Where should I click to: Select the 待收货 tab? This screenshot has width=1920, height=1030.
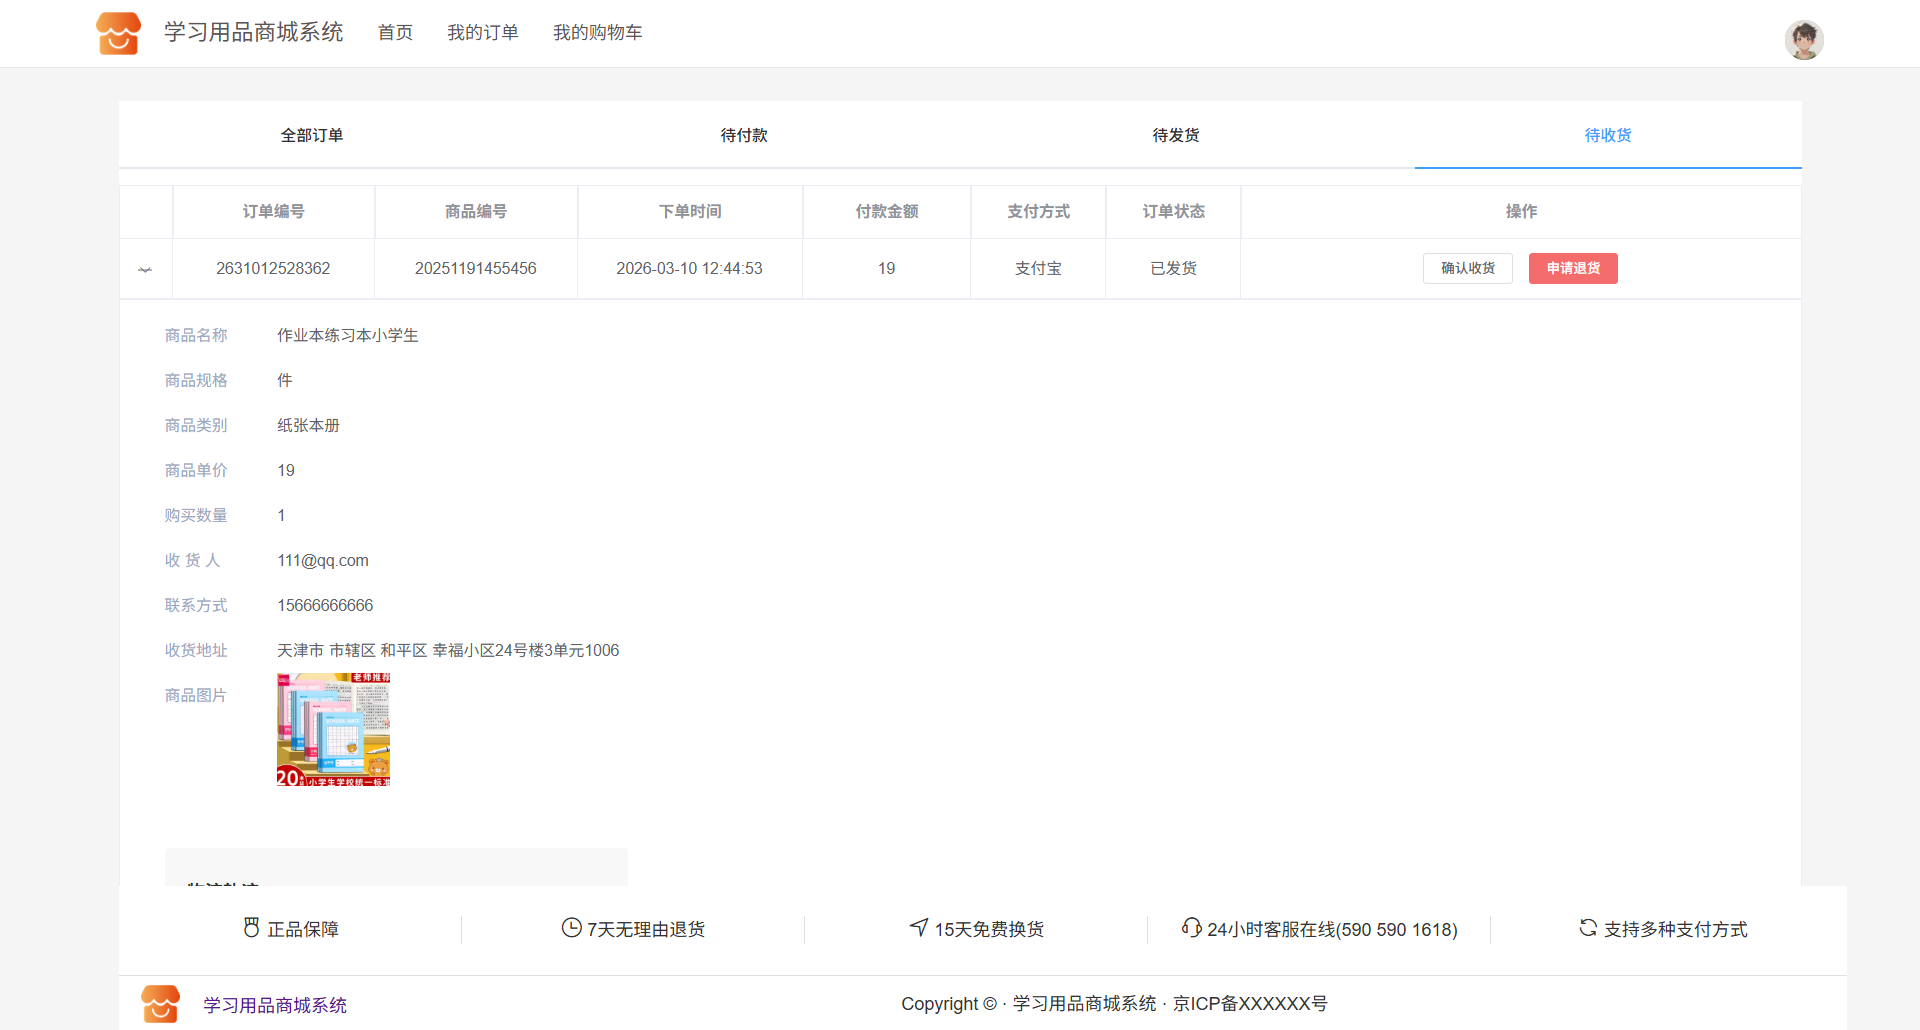[x=1608, y=135]
